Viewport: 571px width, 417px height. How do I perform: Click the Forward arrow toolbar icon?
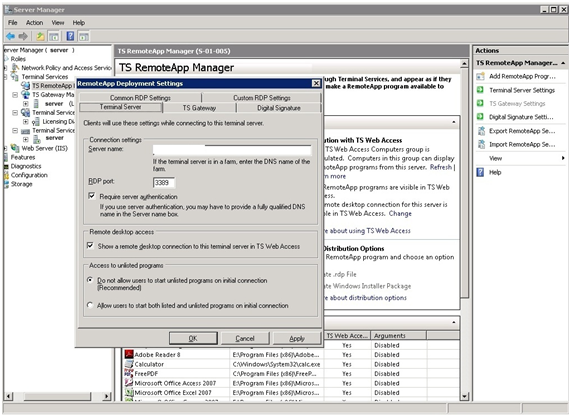pos(23,36)
